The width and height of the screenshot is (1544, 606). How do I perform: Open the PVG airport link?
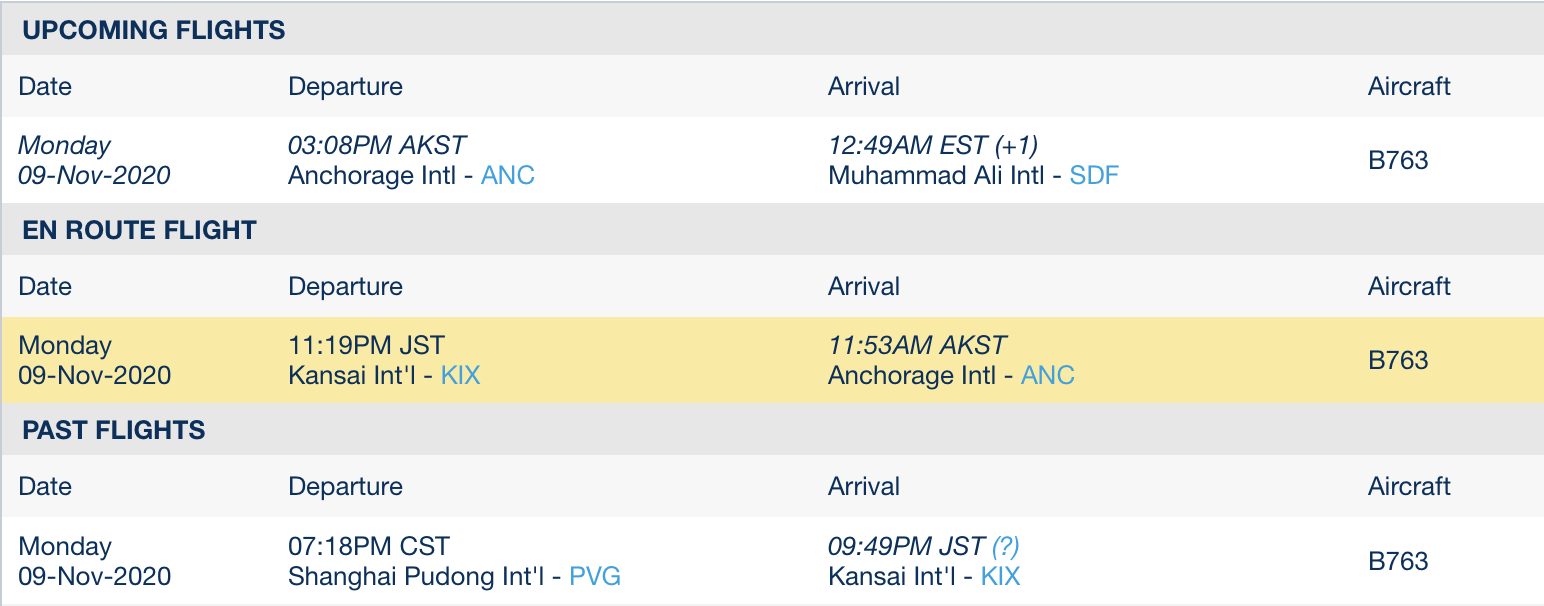tap(595, 577)
